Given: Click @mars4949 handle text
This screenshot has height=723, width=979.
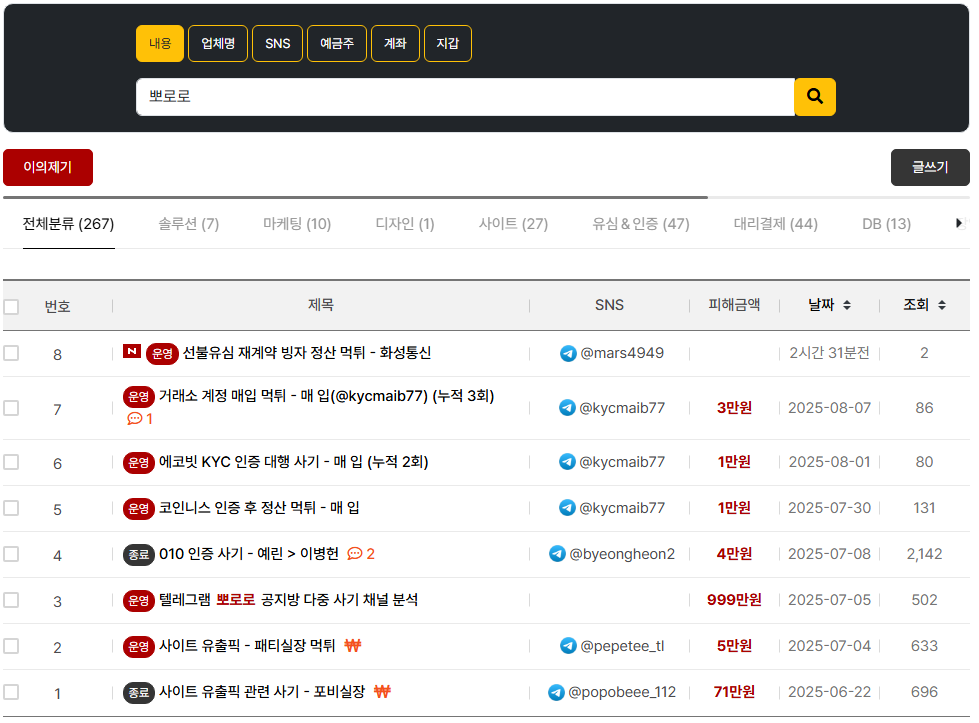Looking at the screenshot, I should coord(622,353).
